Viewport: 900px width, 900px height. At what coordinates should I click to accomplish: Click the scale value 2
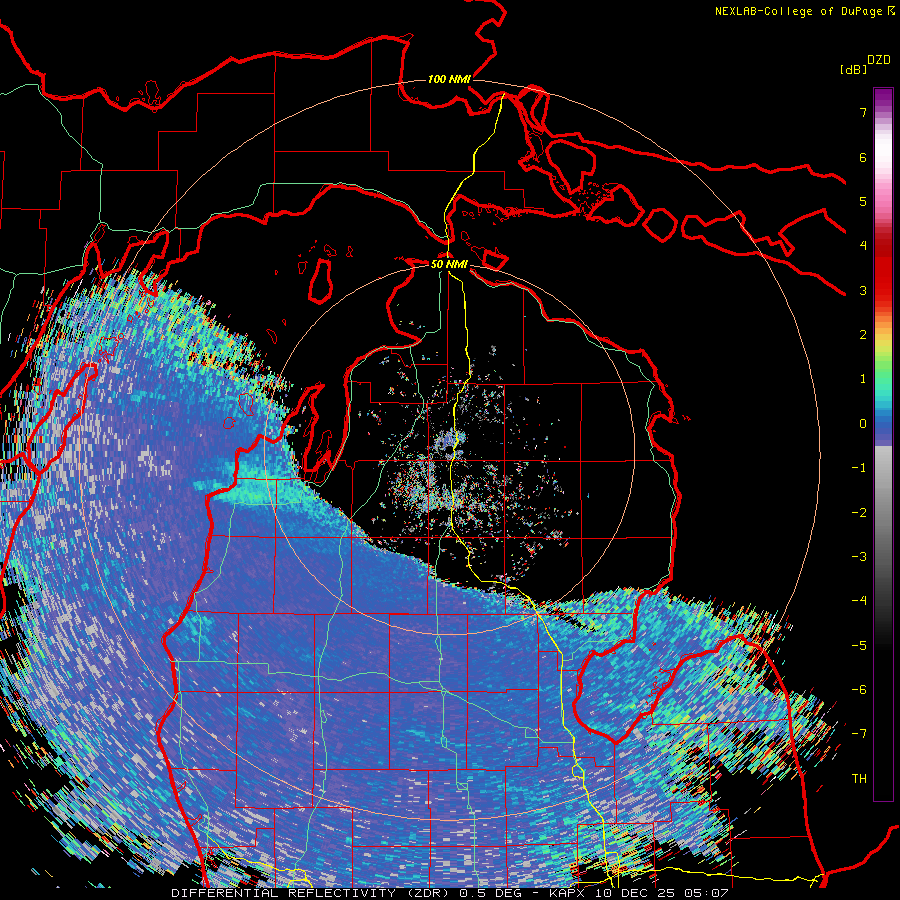pos(863,335)
